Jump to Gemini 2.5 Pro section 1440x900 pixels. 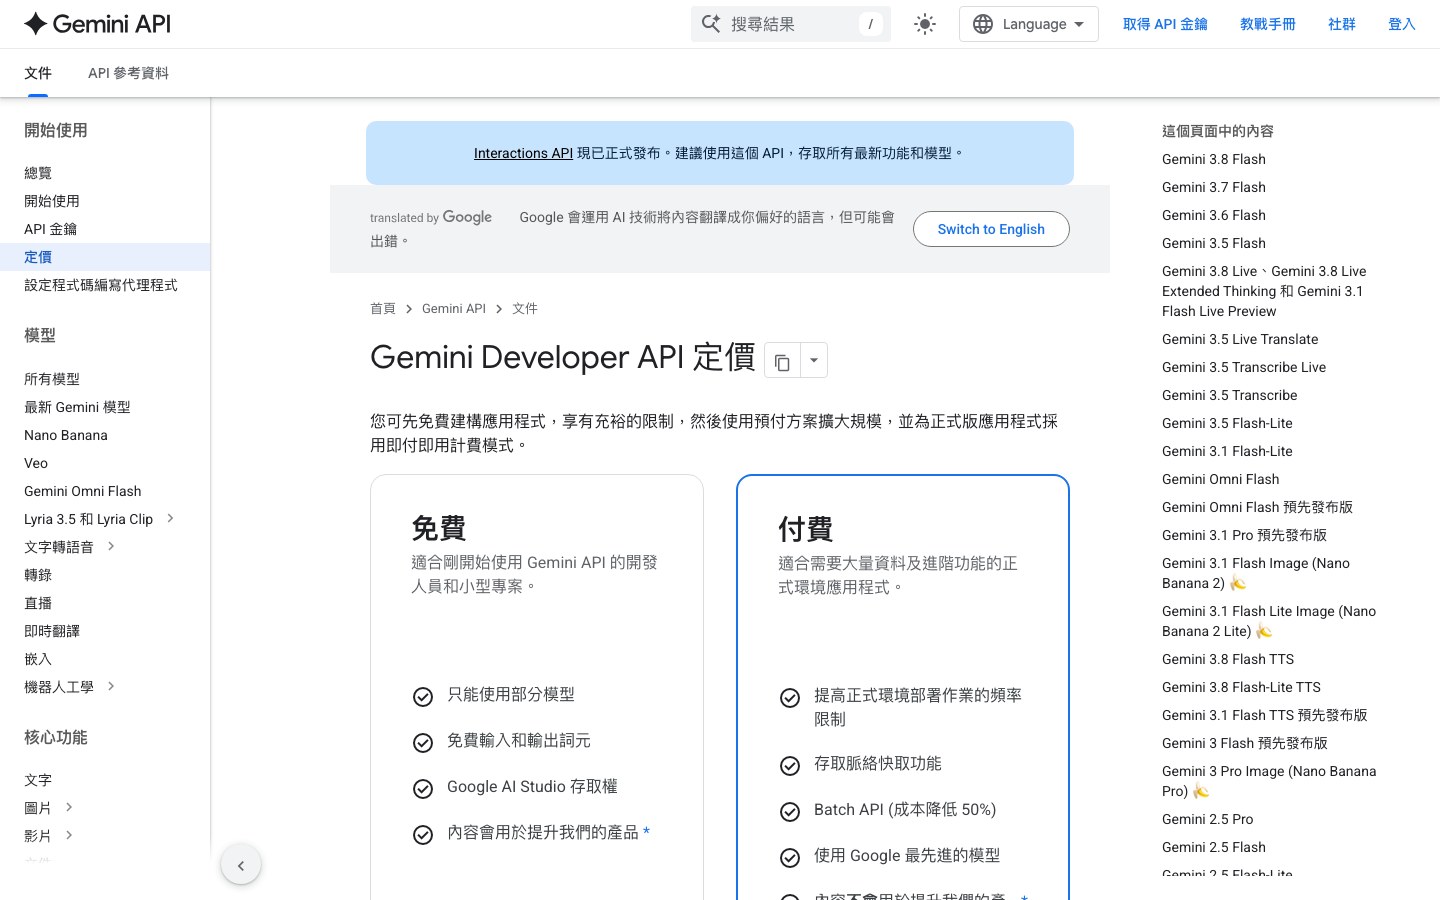[1207, 819]
